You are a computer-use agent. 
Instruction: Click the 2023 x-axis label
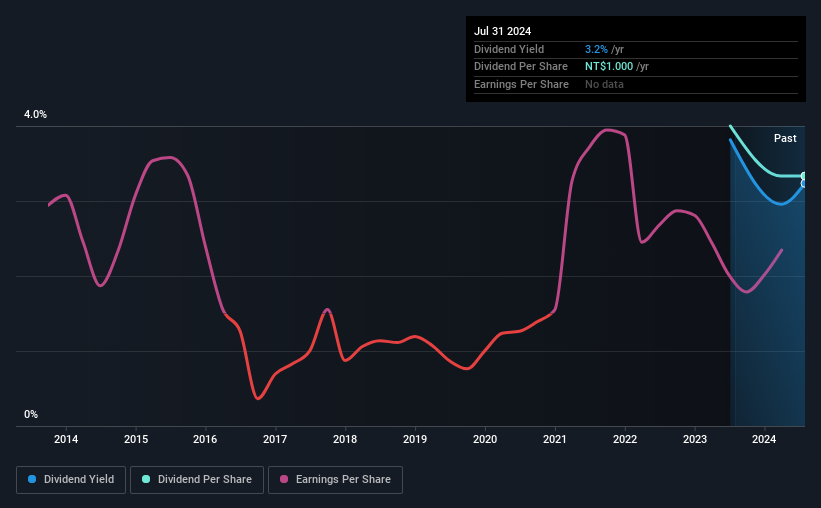(x=695, y=439)
